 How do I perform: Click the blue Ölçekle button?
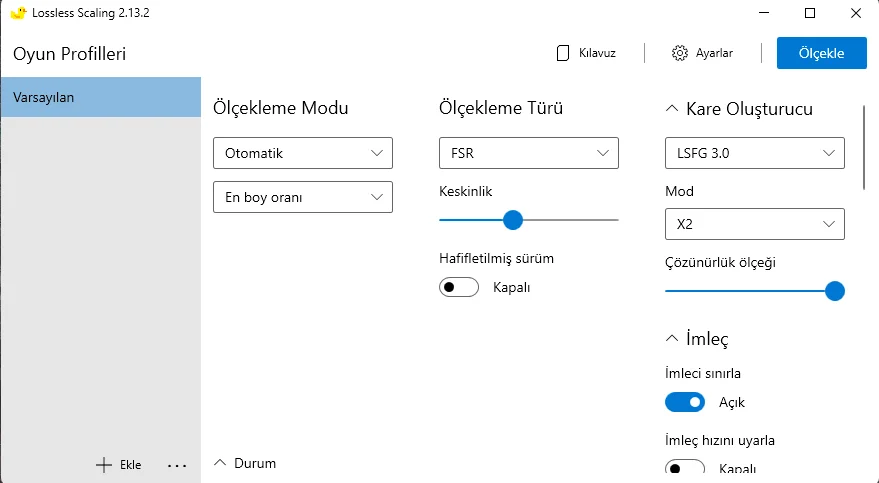[821, 53]
